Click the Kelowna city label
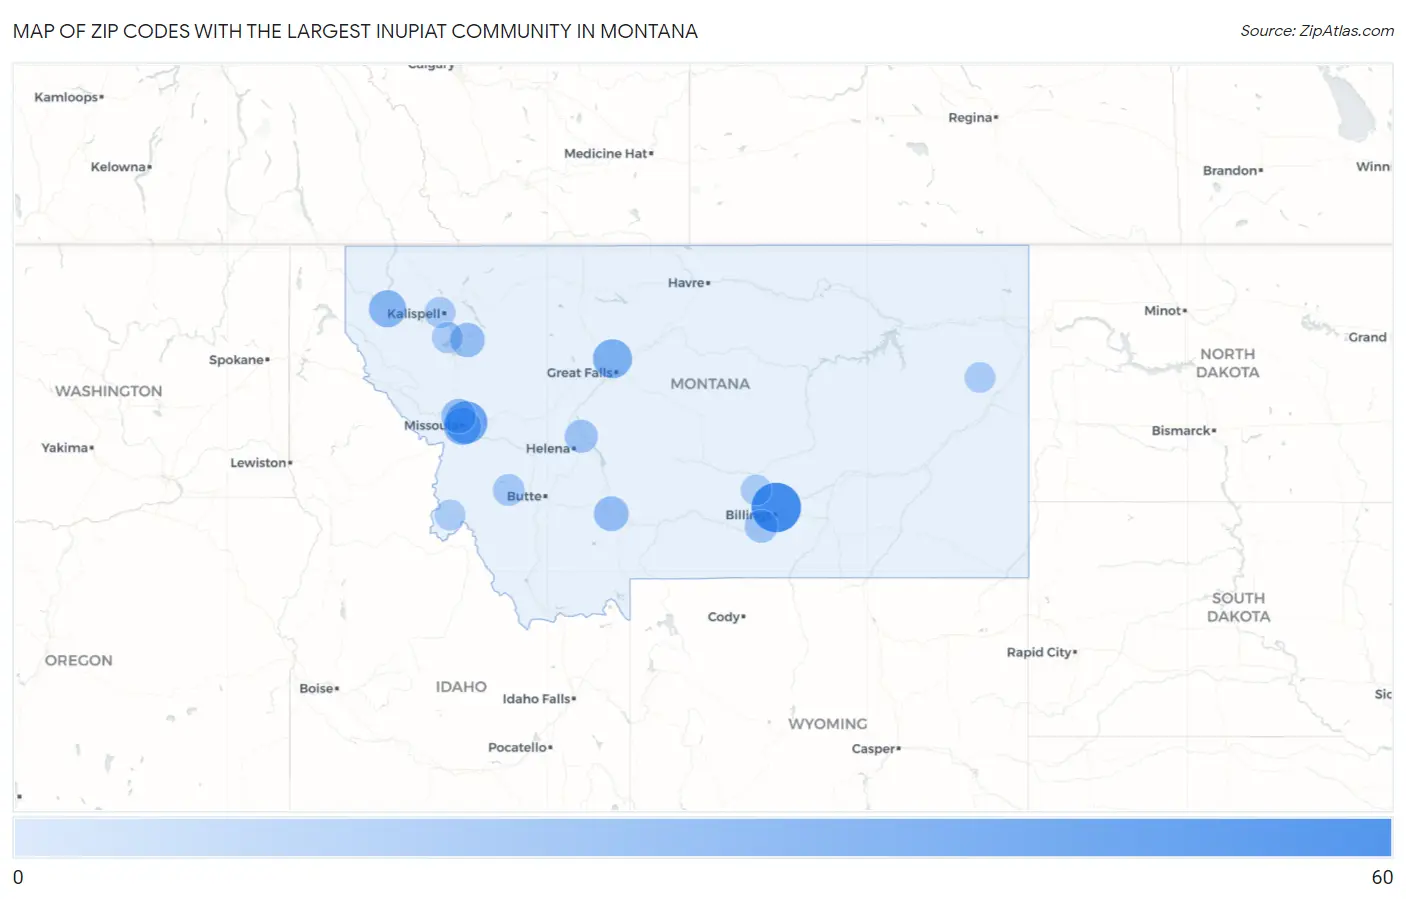This screenshot has height=899, width=1406. (x=121, y=167)
